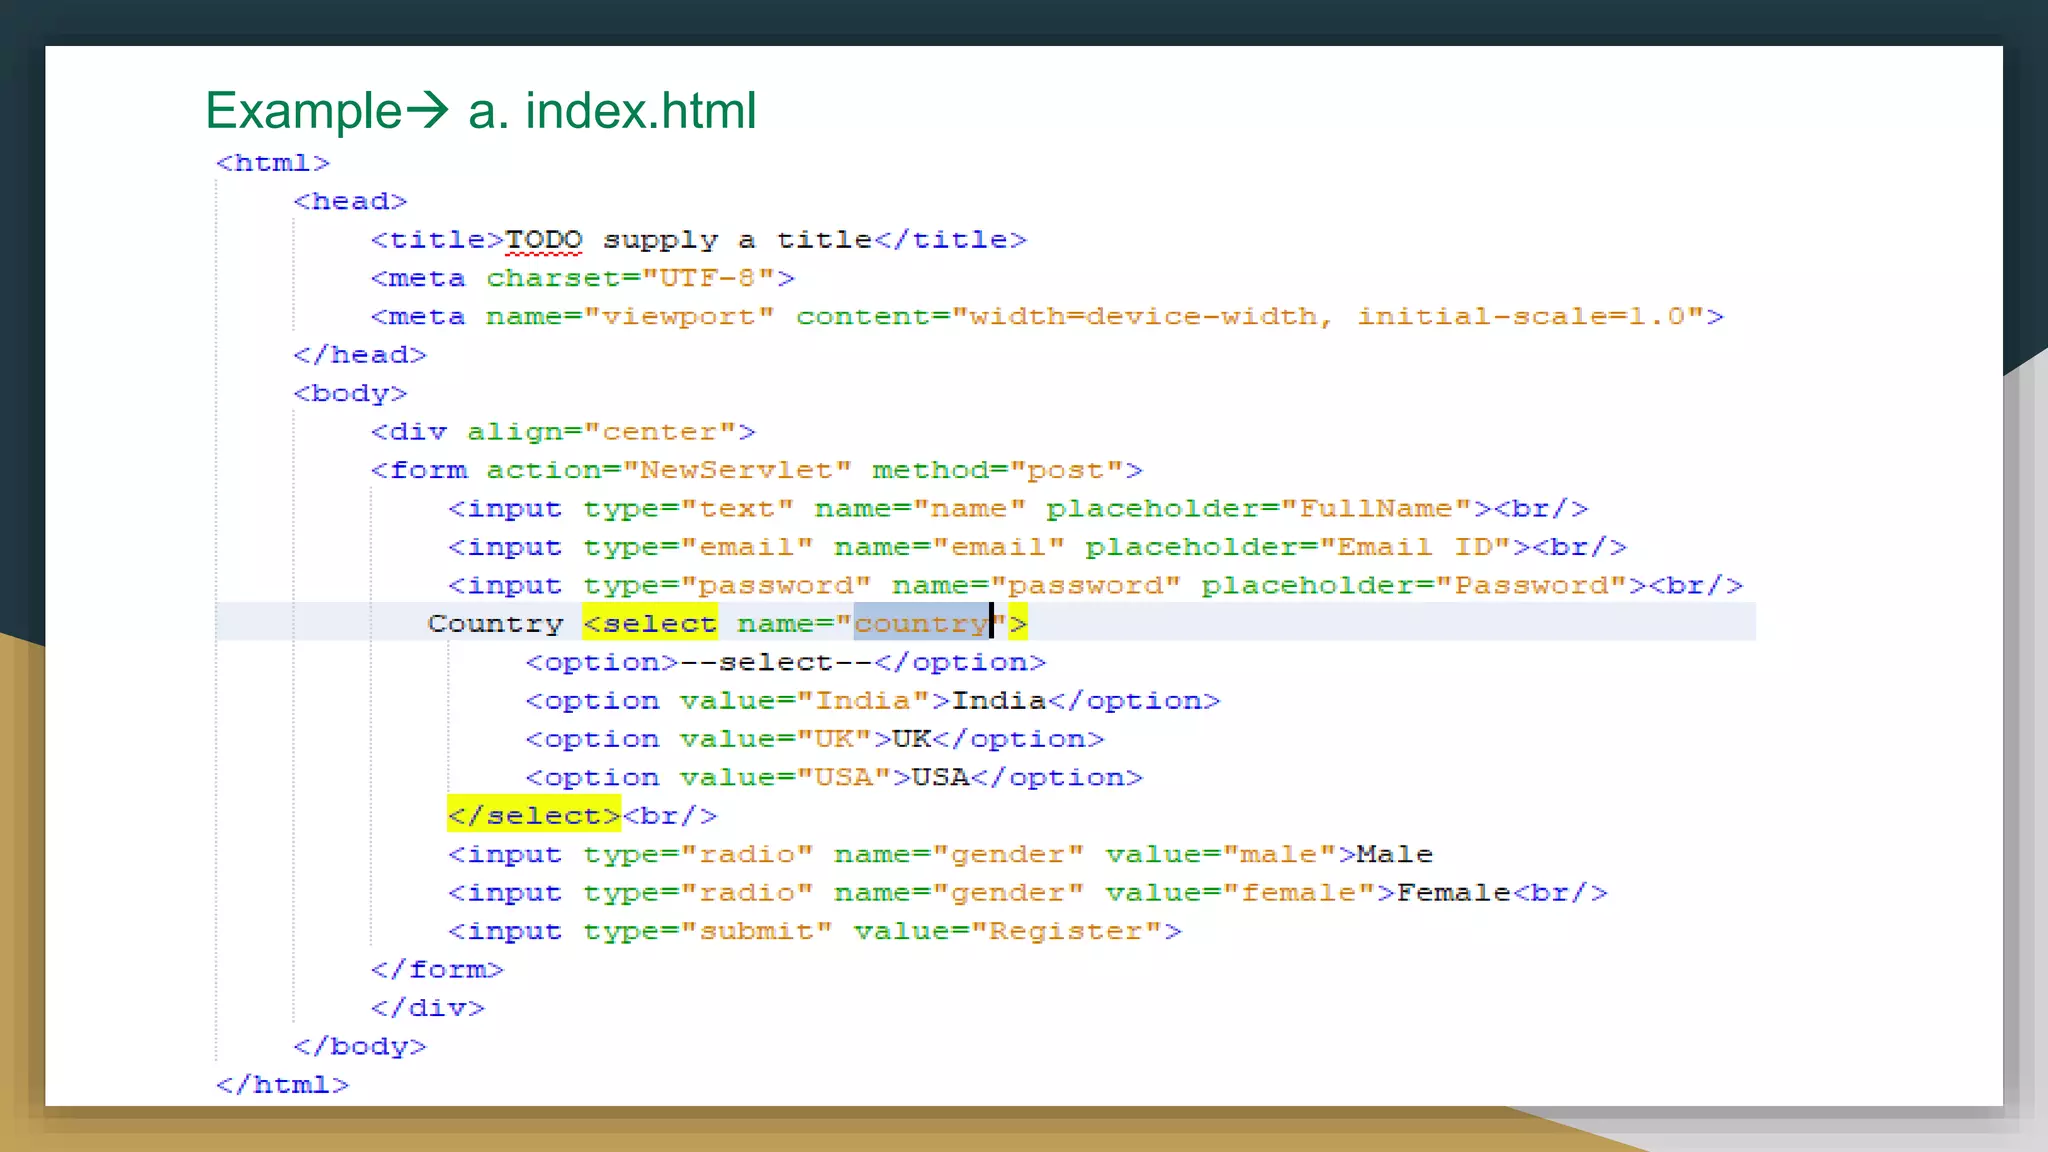The width and height of the screenshot is (2048, 1152).
Task: Click the female radio input line
Action: (x=1026, y=893)
